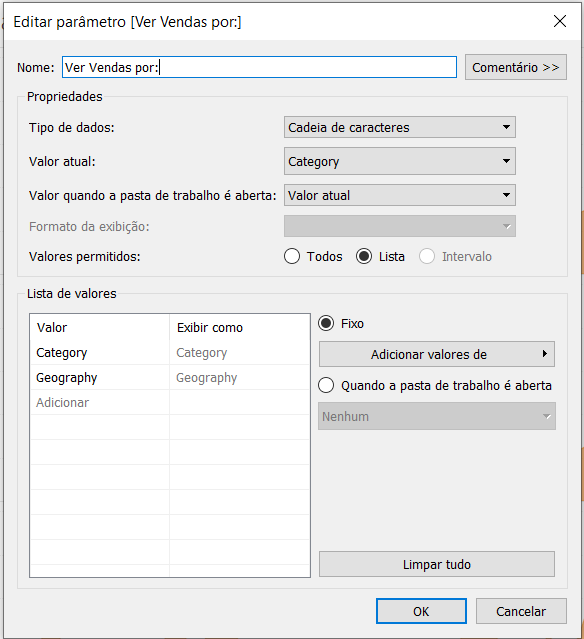Choose the Fixo option
This screenshot has width=584, height=639.
pyautogui.click(x=326, y=323)
